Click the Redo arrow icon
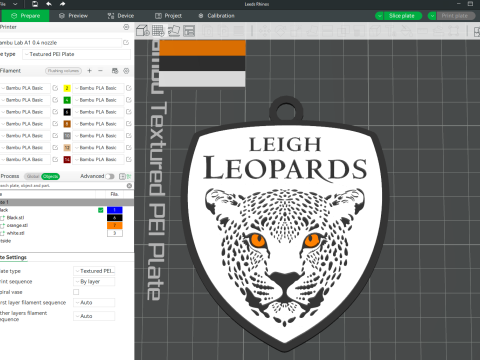 point(62,4)
